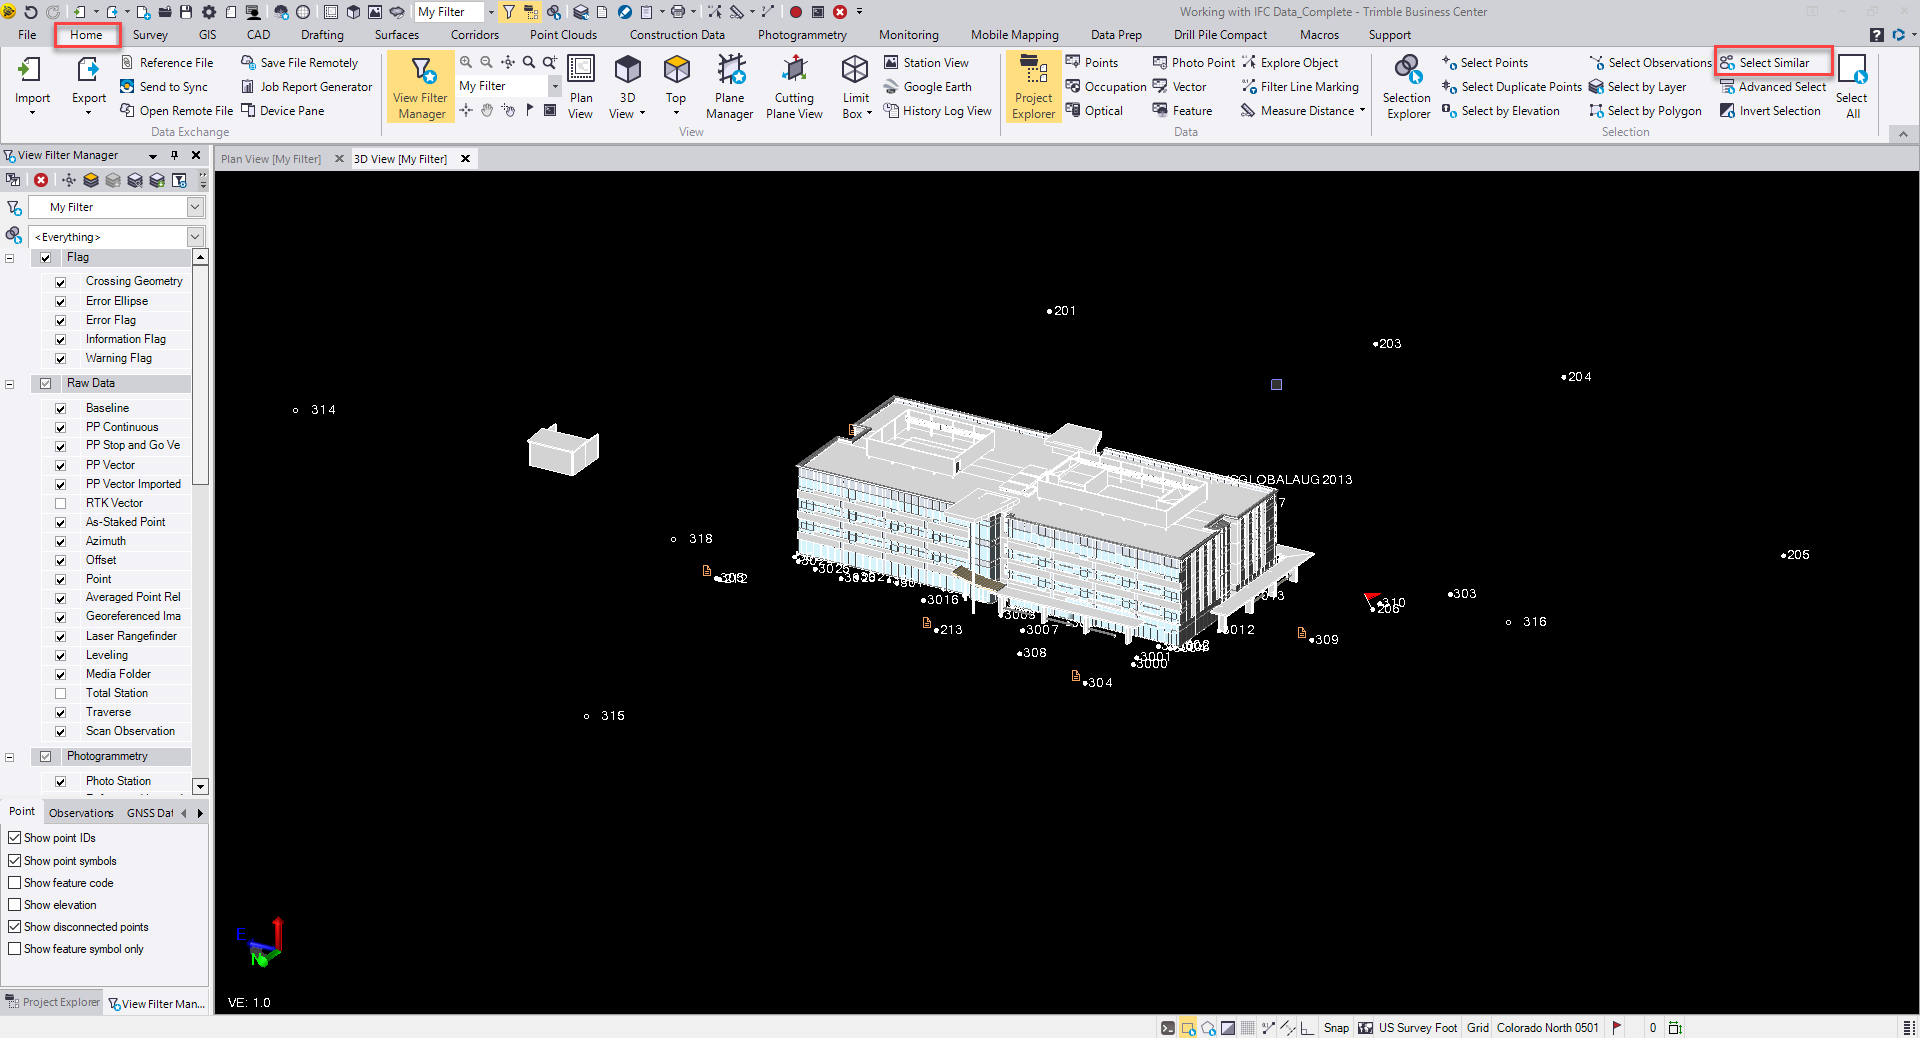Open the View Filter Manager panel options arrow
This screenshot has width=1920, height=1038.
(153, 156)
